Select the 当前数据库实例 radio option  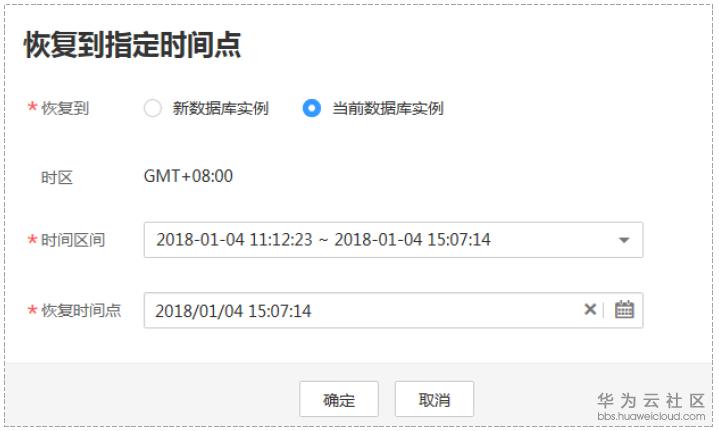pyautogui.click(x=312, y=108)
